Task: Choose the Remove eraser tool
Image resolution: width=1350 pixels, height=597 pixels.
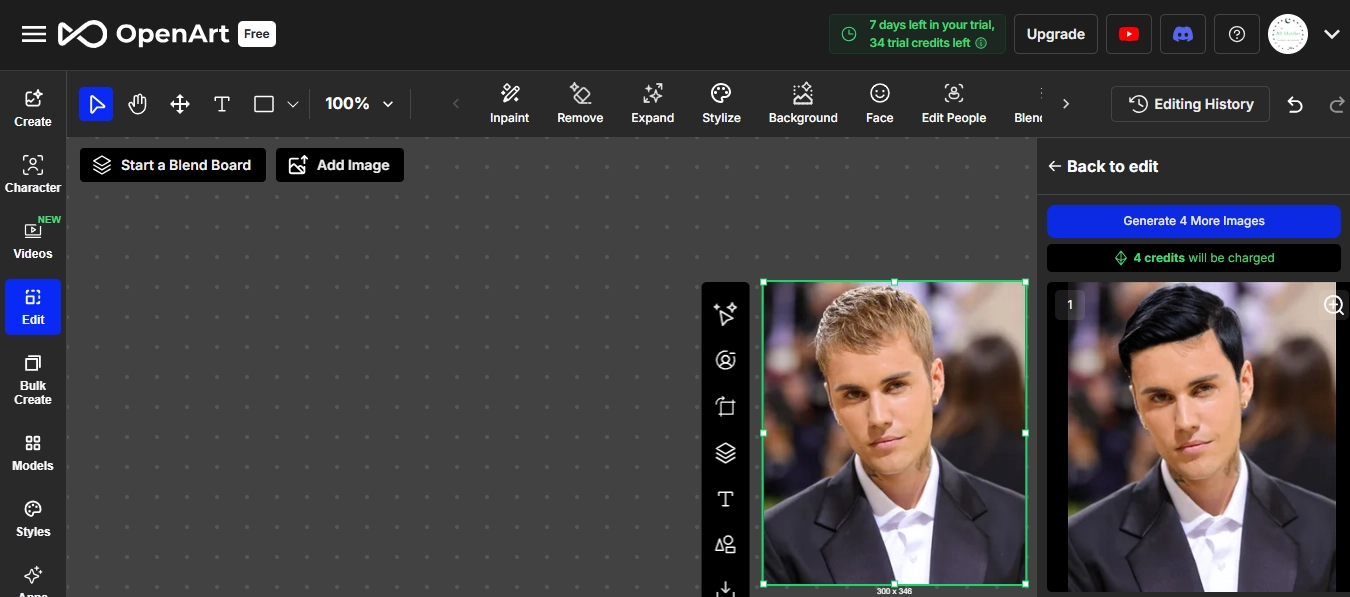Action: (x=580, y=104)
